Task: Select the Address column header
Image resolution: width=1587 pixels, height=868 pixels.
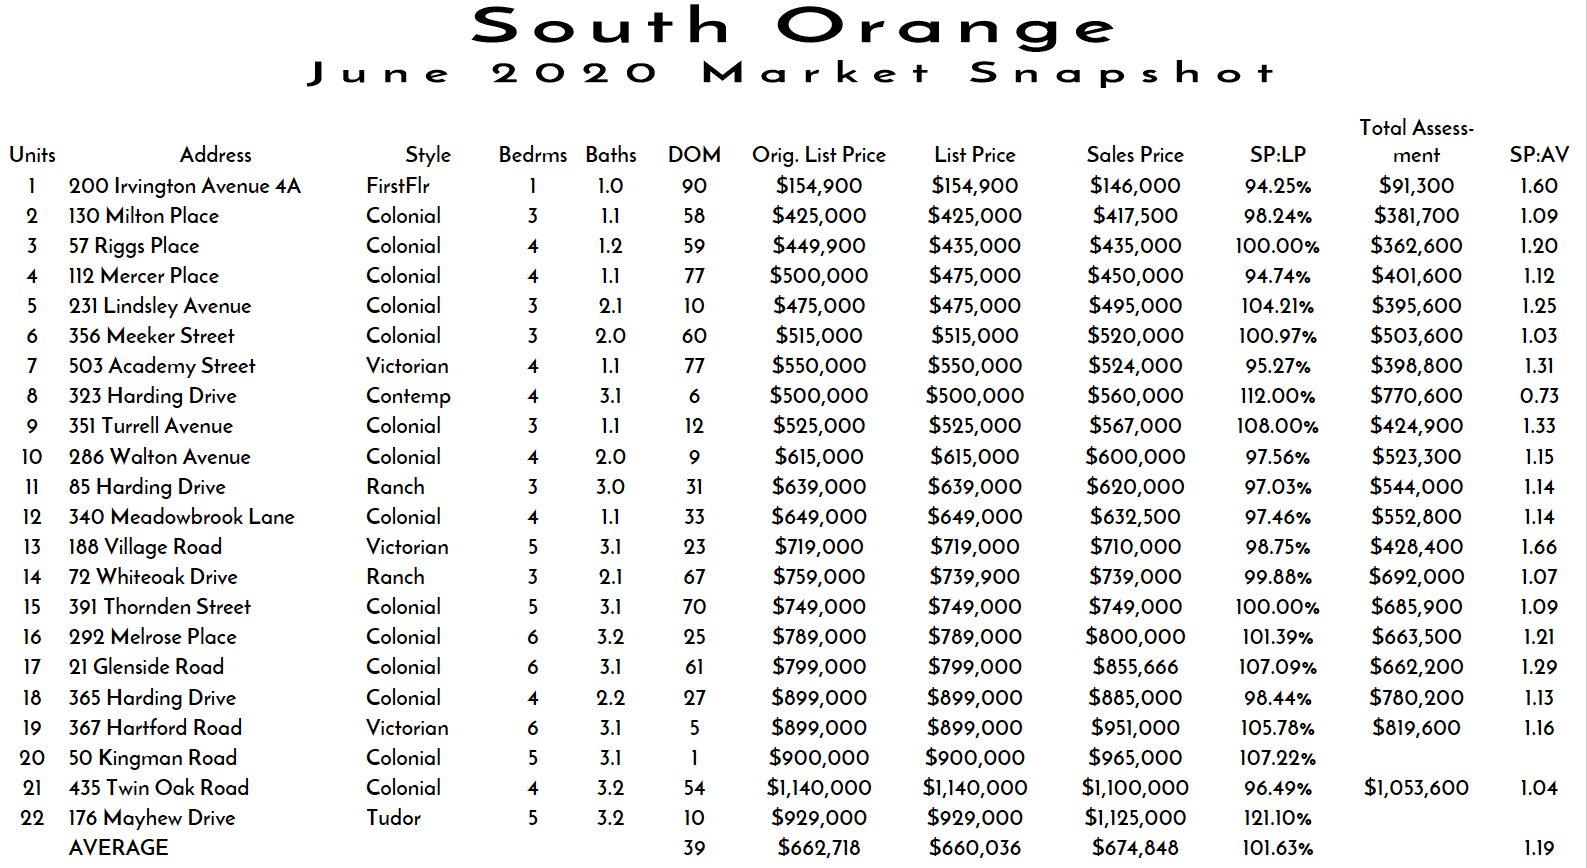Action: [x=215, y=155]
